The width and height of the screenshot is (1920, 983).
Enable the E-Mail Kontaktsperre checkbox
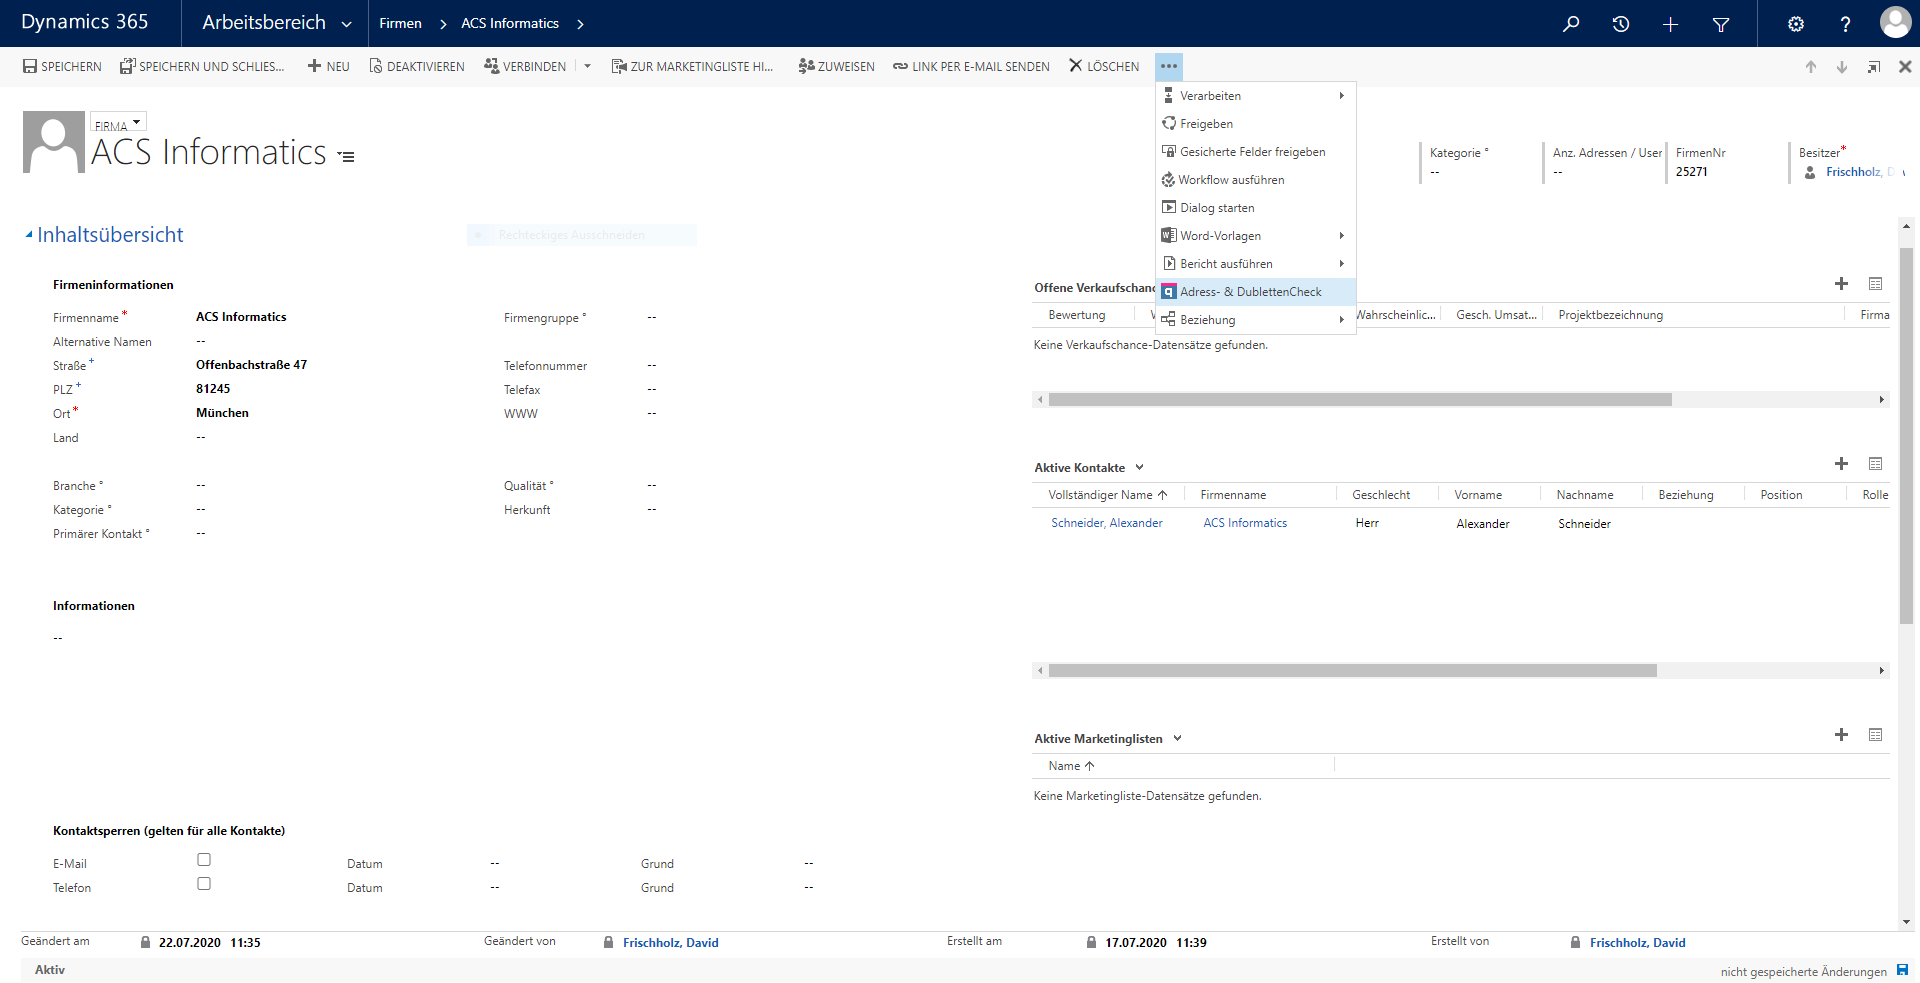(204, 860)
